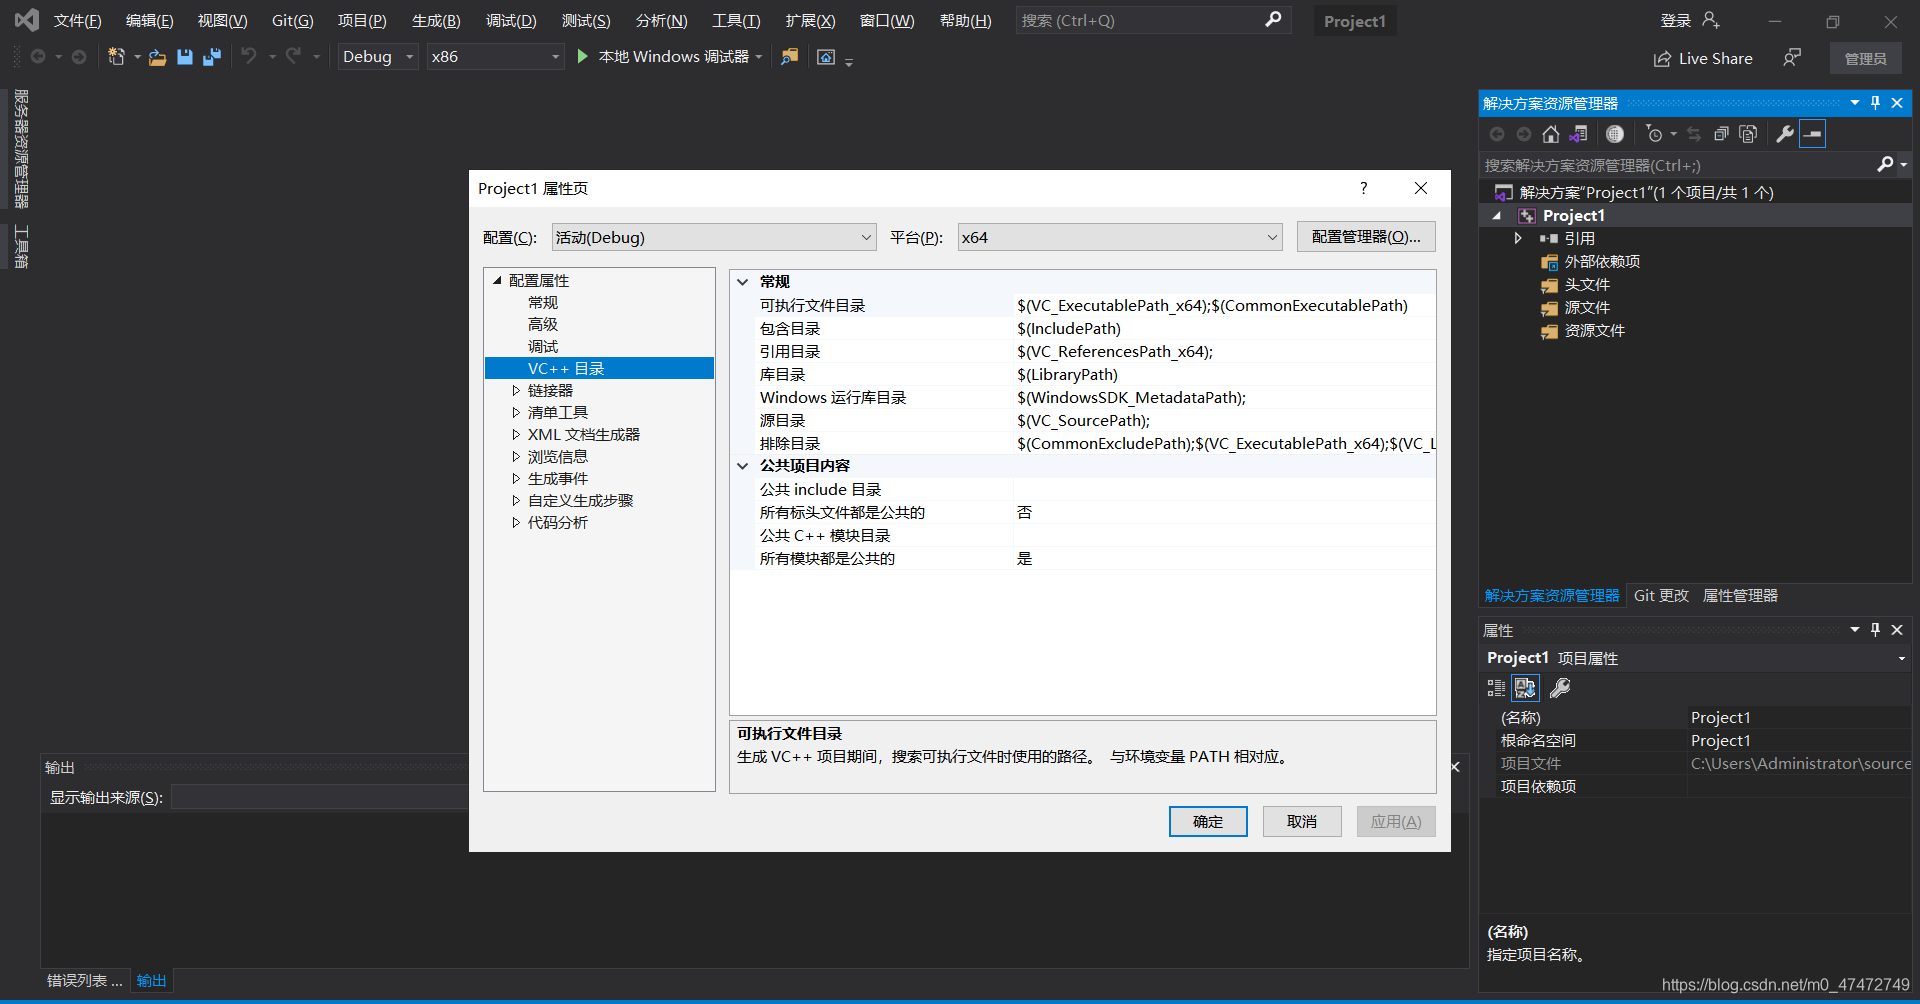This screenshot has width=1920, height=1004.
Task: Open the 文件(F) menu
Action: tap(78, 21)
